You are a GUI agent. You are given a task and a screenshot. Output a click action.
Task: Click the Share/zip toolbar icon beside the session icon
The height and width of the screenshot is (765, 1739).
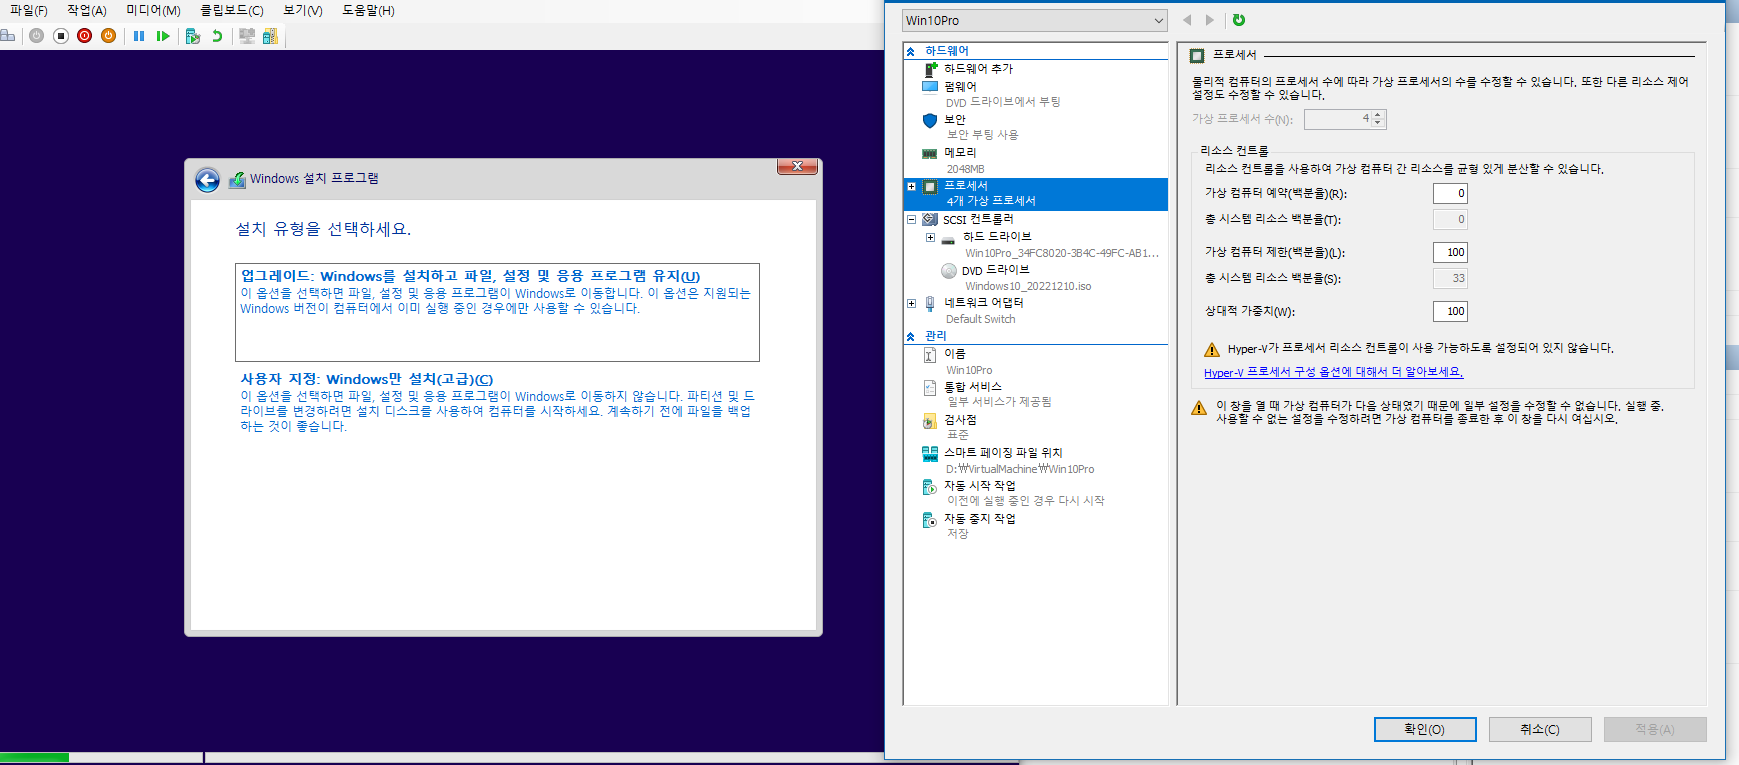tap(270, 36)
